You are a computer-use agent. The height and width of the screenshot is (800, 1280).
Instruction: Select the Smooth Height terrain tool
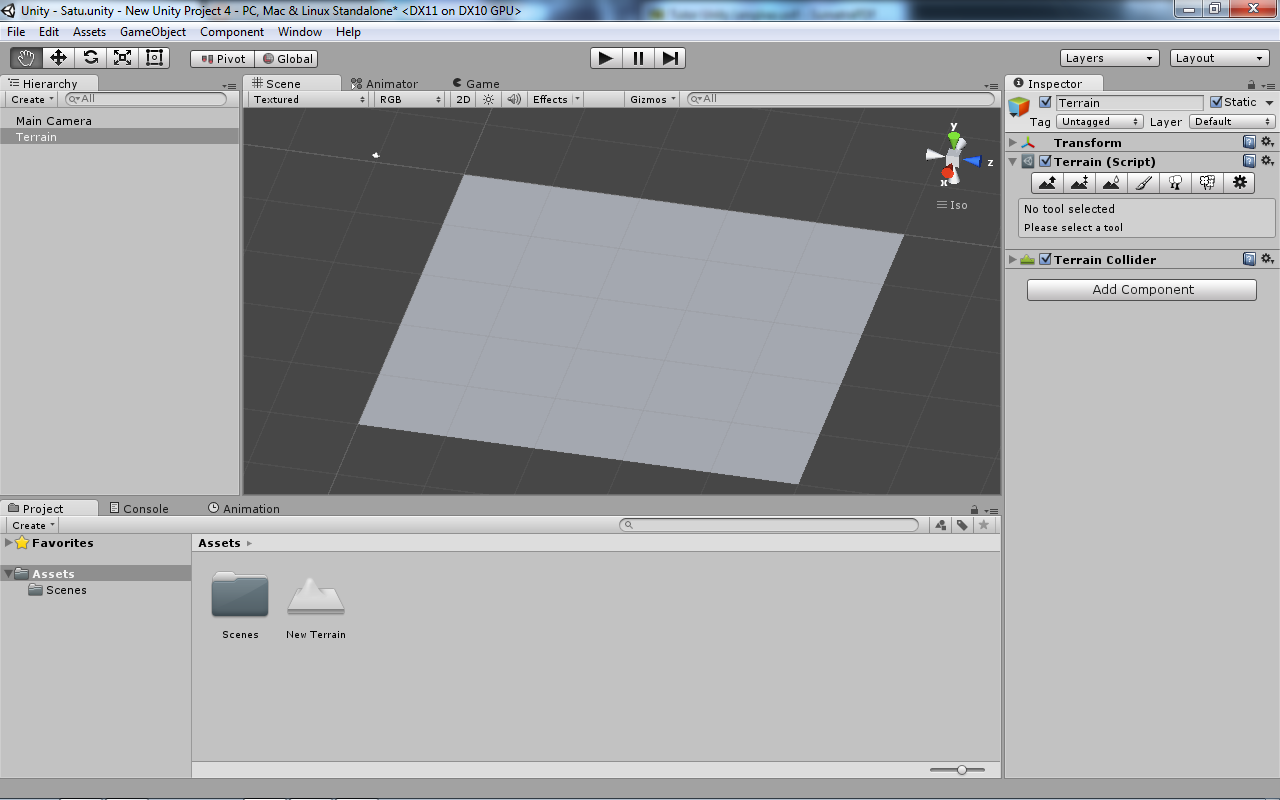pyautogui.click(x=1111, y=183)
